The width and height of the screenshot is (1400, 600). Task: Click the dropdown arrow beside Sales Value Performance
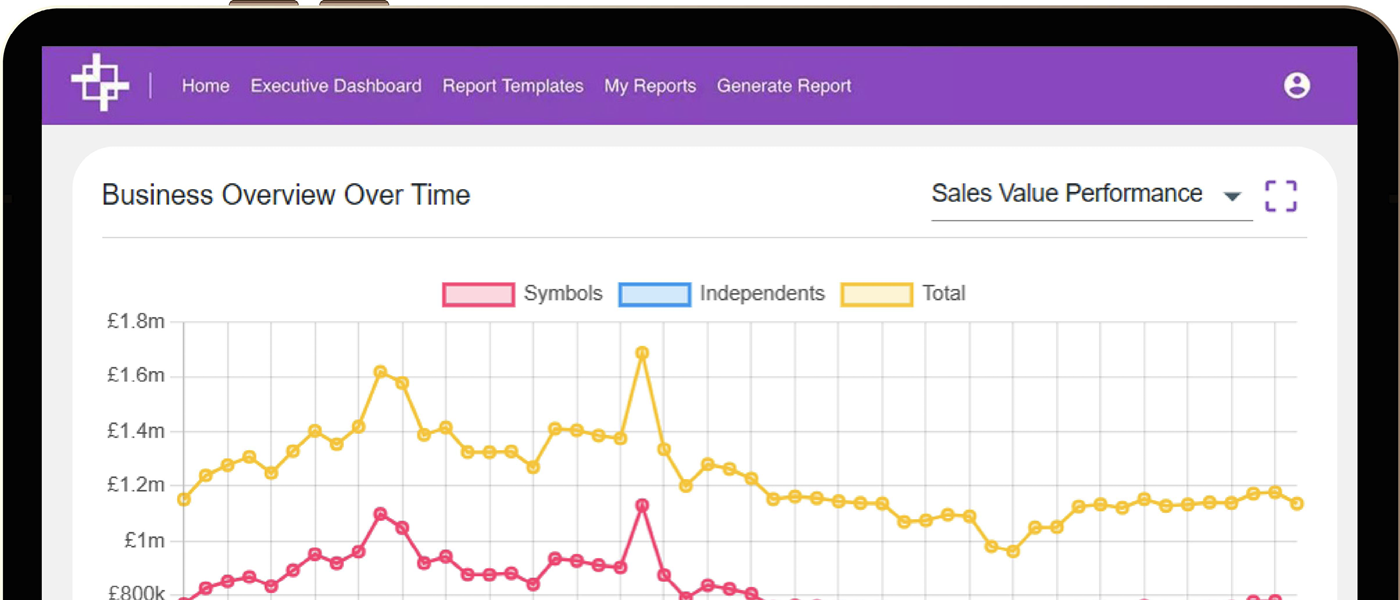click(x=1232, y=197)
